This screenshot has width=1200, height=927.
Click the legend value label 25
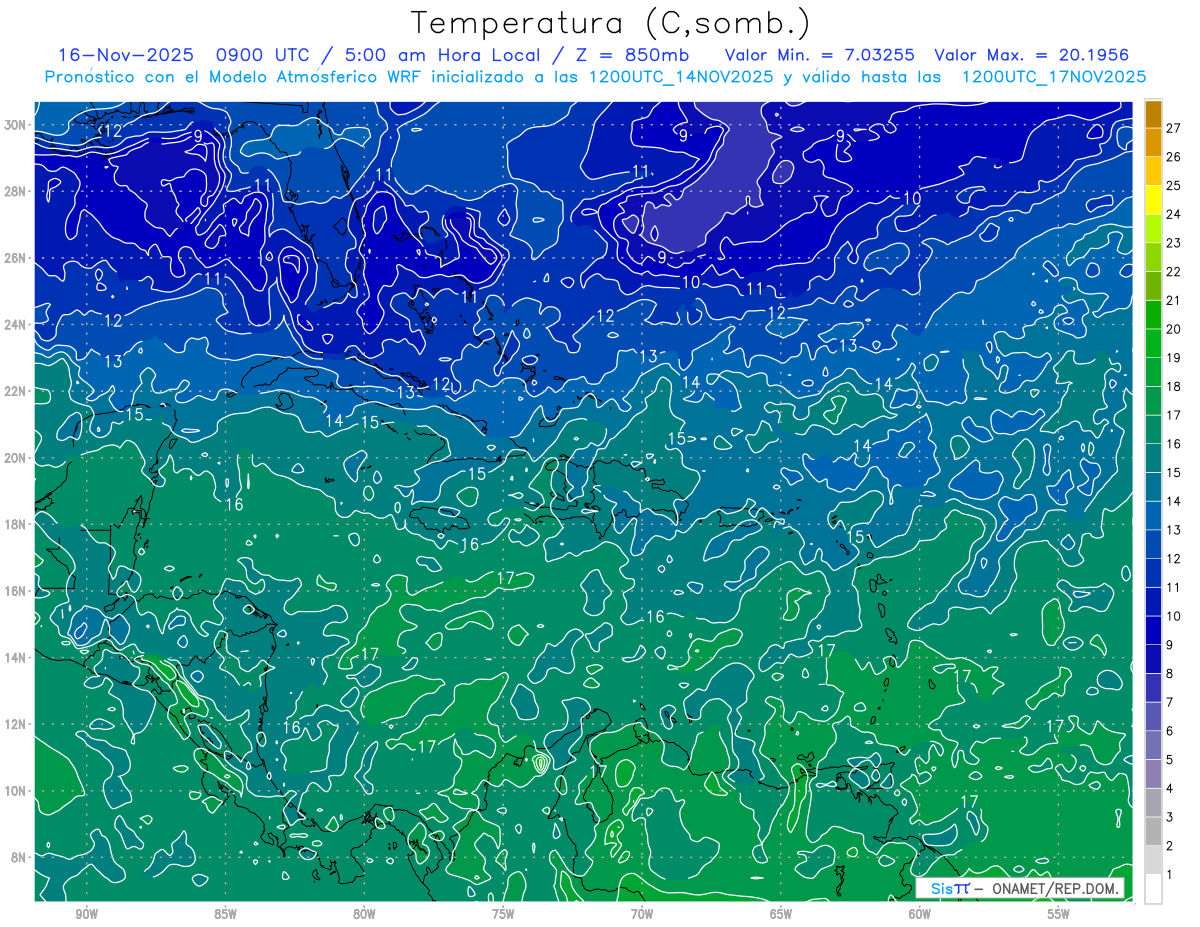(1174, 186)
